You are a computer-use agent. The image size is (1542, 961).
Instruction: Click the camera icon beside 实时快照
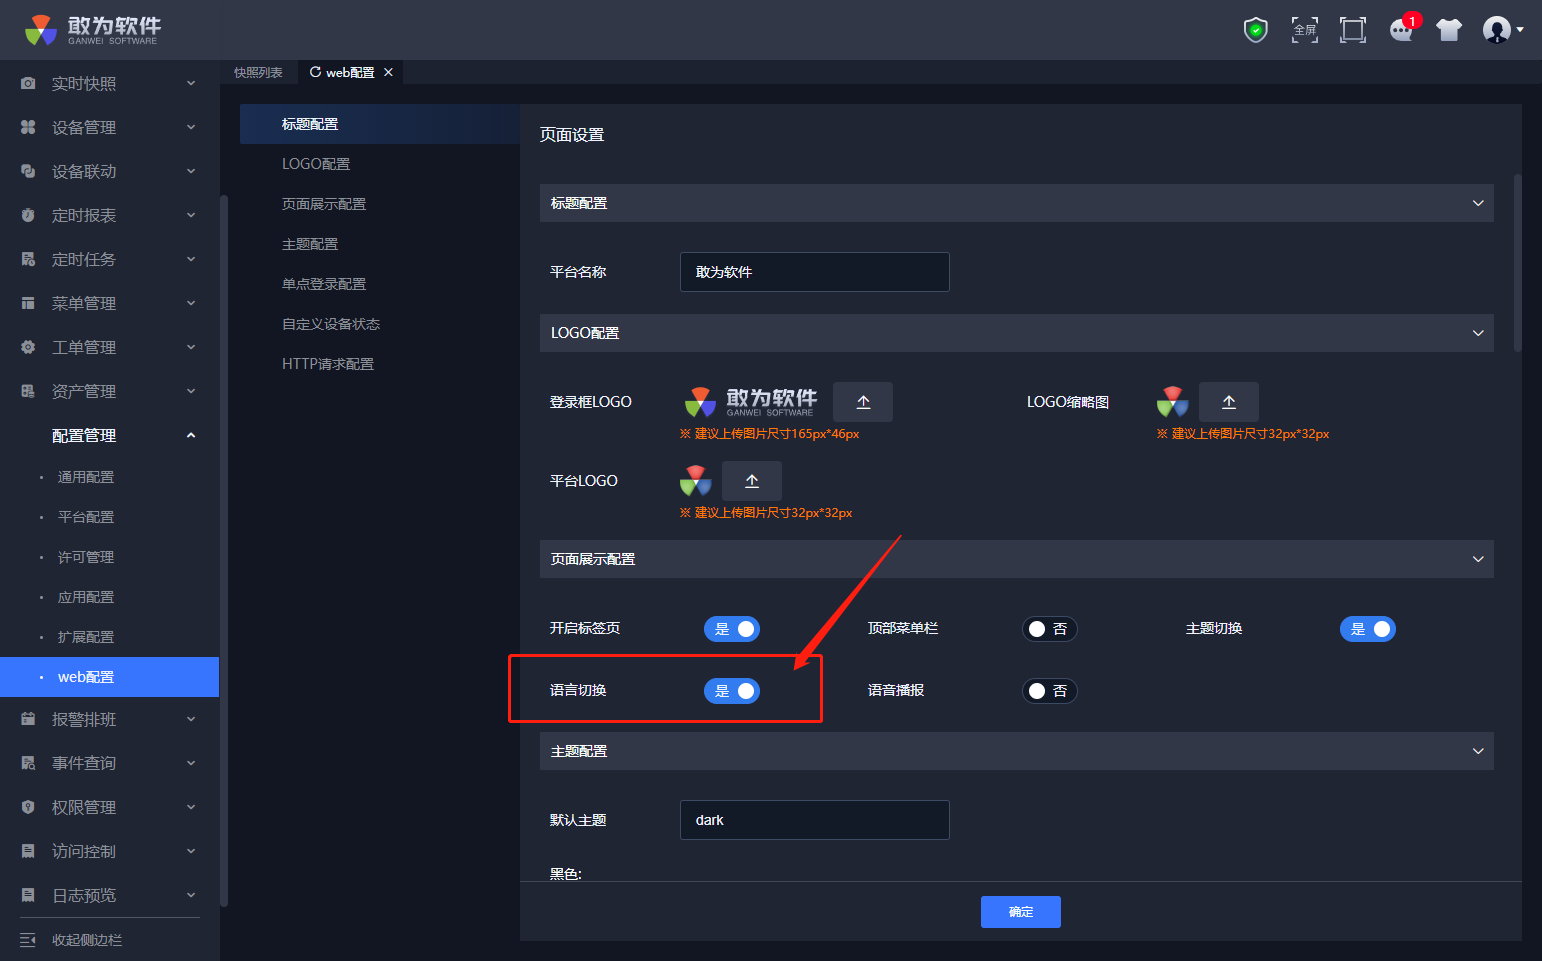(28, 84)
